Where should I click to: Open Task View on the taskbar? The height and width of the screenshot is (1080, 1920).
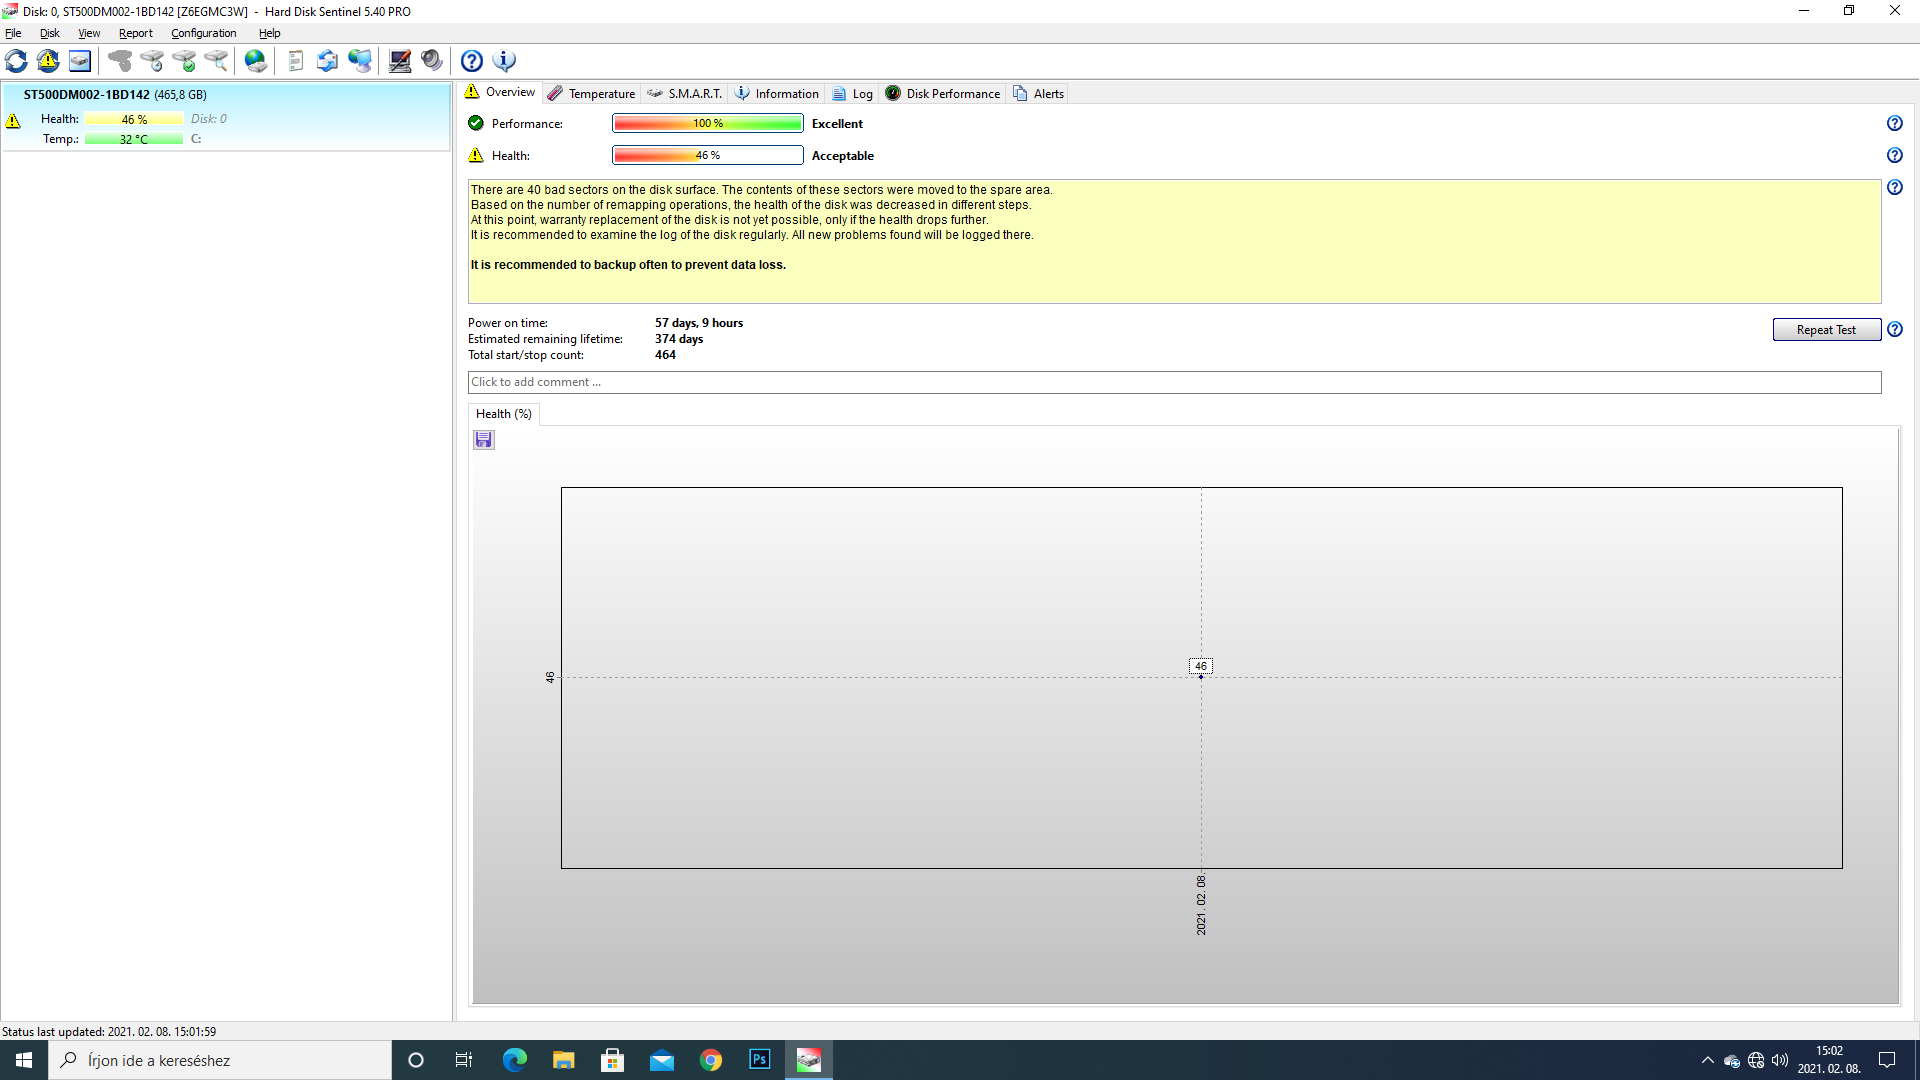pos(464,1060)
